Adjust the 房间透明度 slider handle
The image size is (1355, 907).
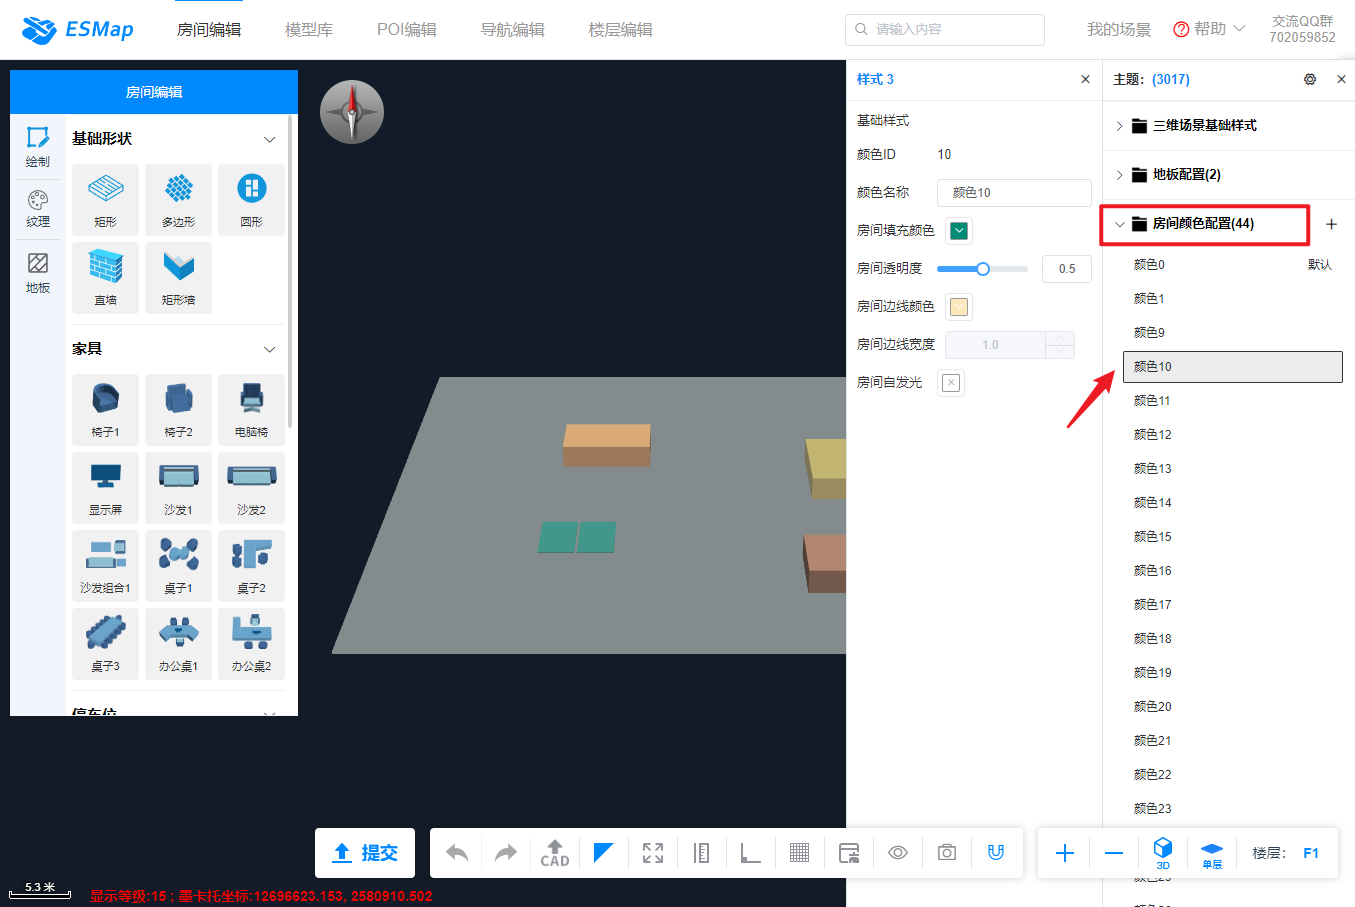pyautogui.click(x=983, y=269)
